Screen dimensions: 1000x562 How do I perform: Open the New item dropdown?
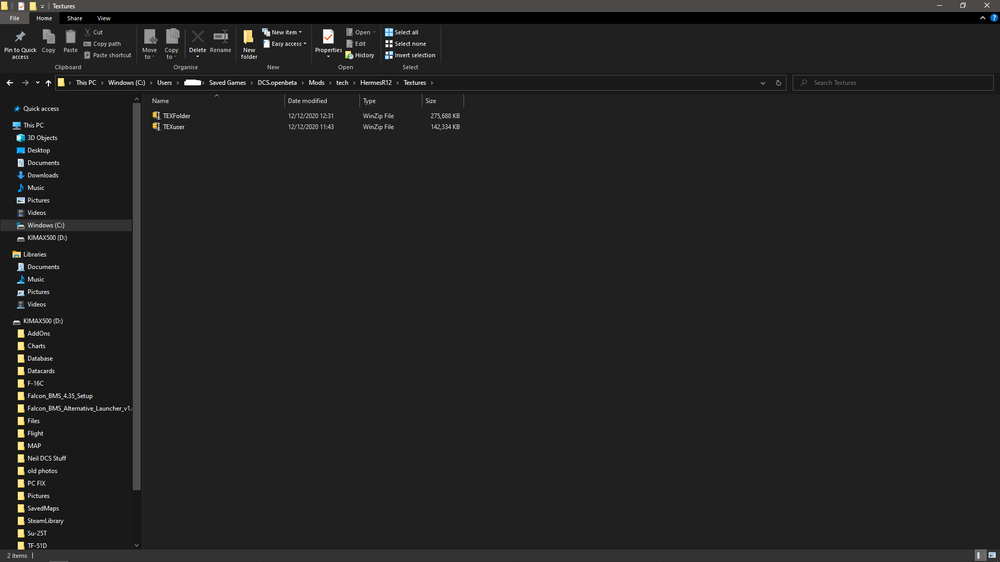282,32
